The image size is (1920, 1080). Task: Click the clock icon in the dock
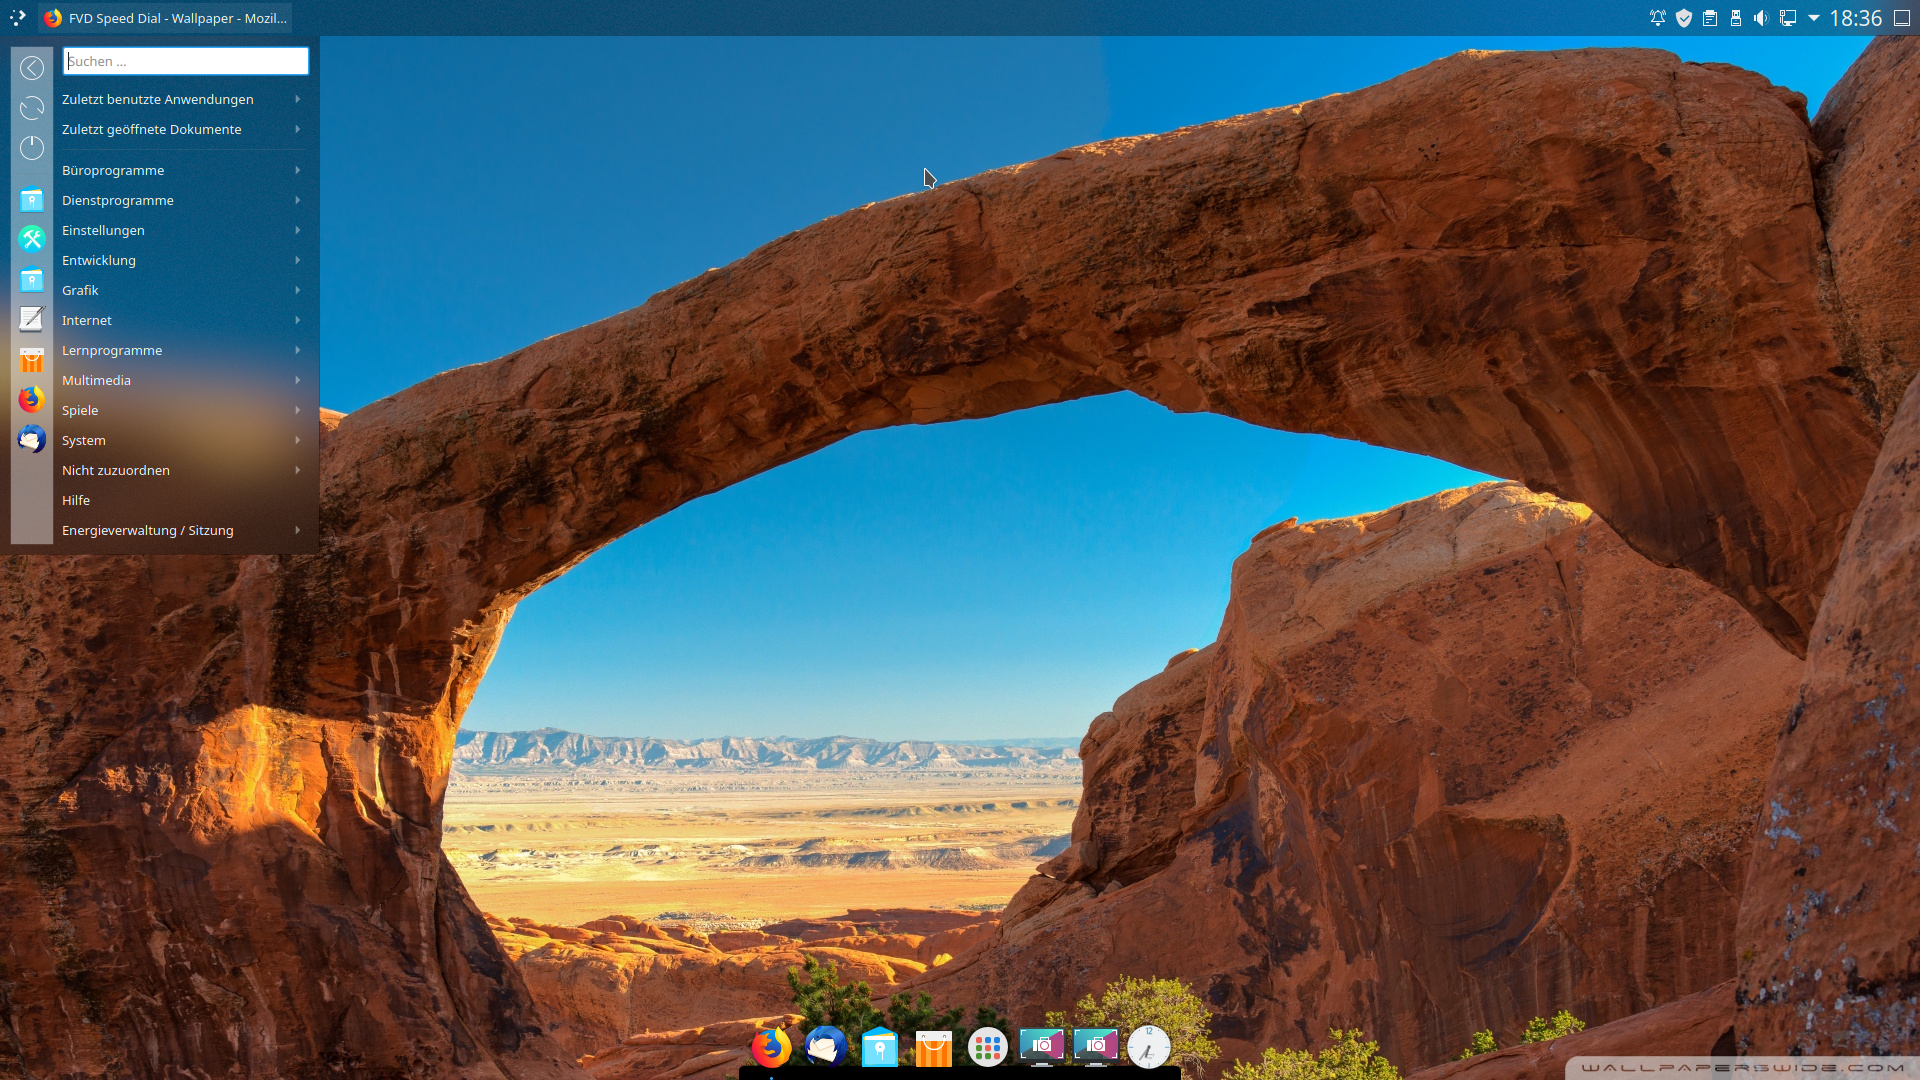coord(1148,1047)
